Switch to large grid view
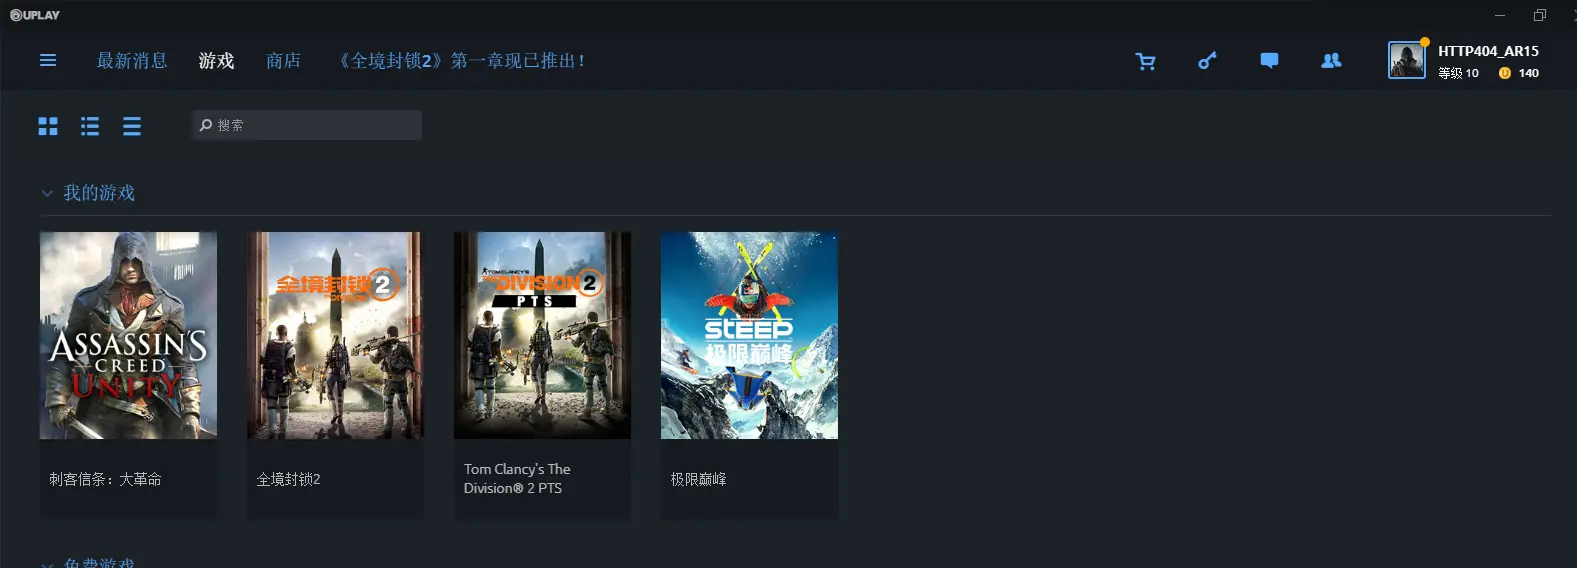Screen dimensions: 1577x568 [x=48, y=126]
